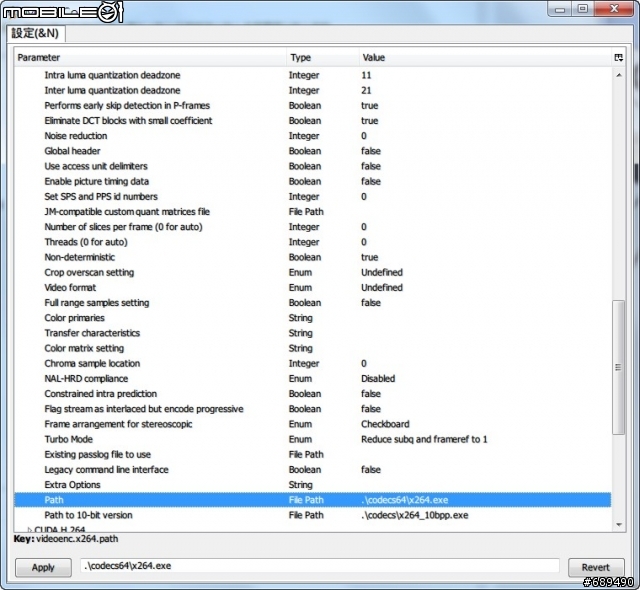Image resolution: width=640 pixels, height=590 pixels.
Task: Click the .\codecs\x264_10bpp.exe value
Action: coord(415,515)
